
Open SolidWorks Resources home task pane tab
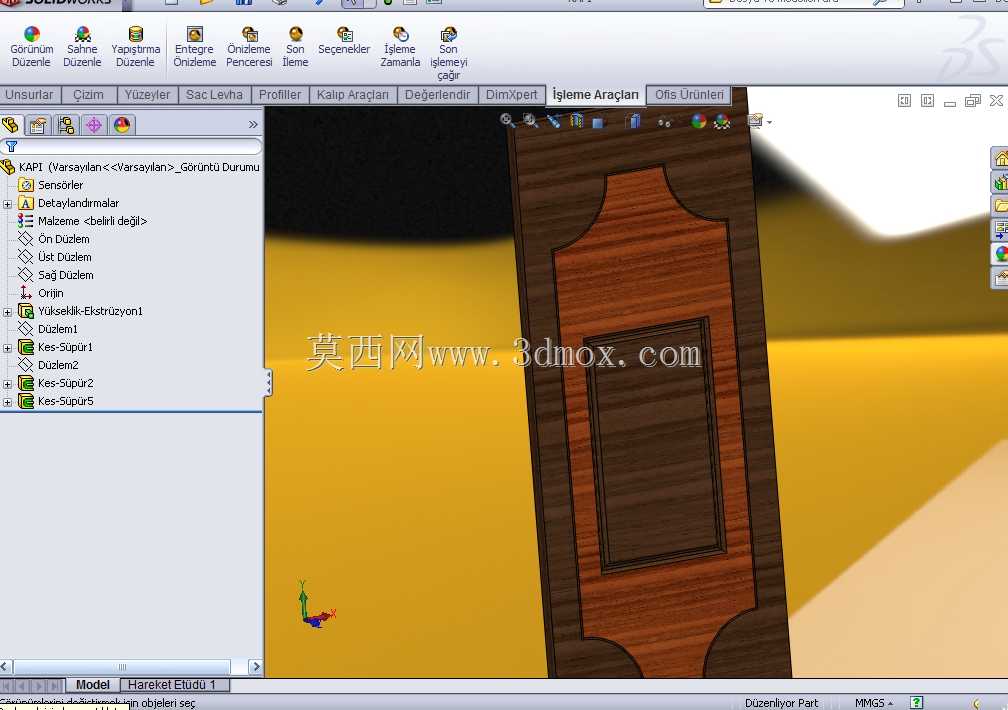[1000, 158]
